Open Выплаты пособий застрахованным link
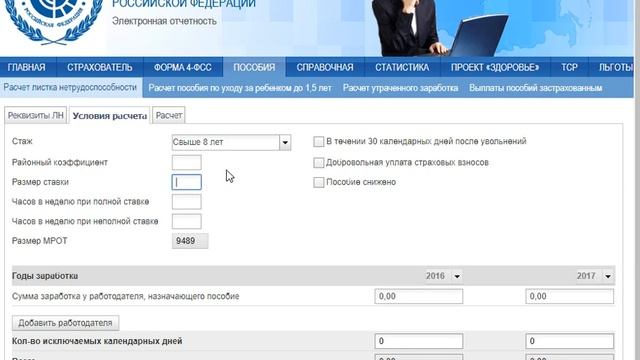This screenshot has width=640, height=360. [536, 88]
